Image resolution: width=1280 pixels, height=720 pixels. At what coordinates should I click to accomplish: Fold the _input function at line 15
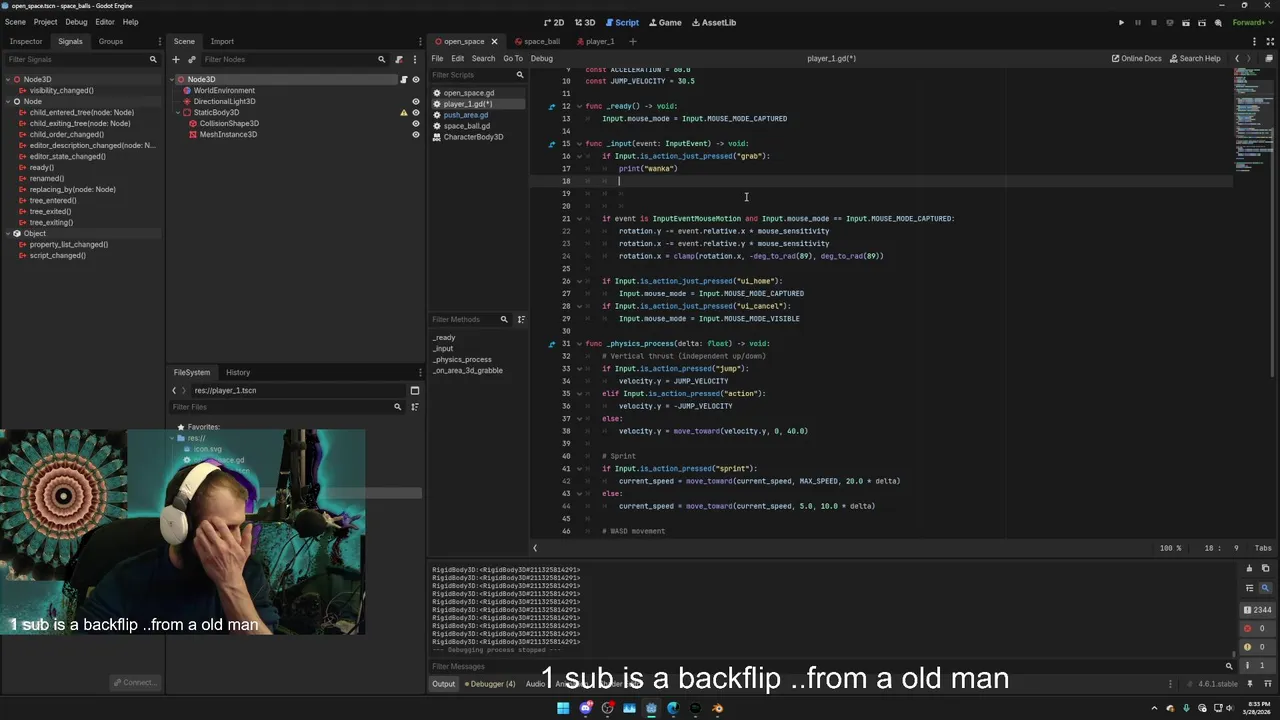tap(578, 143)
